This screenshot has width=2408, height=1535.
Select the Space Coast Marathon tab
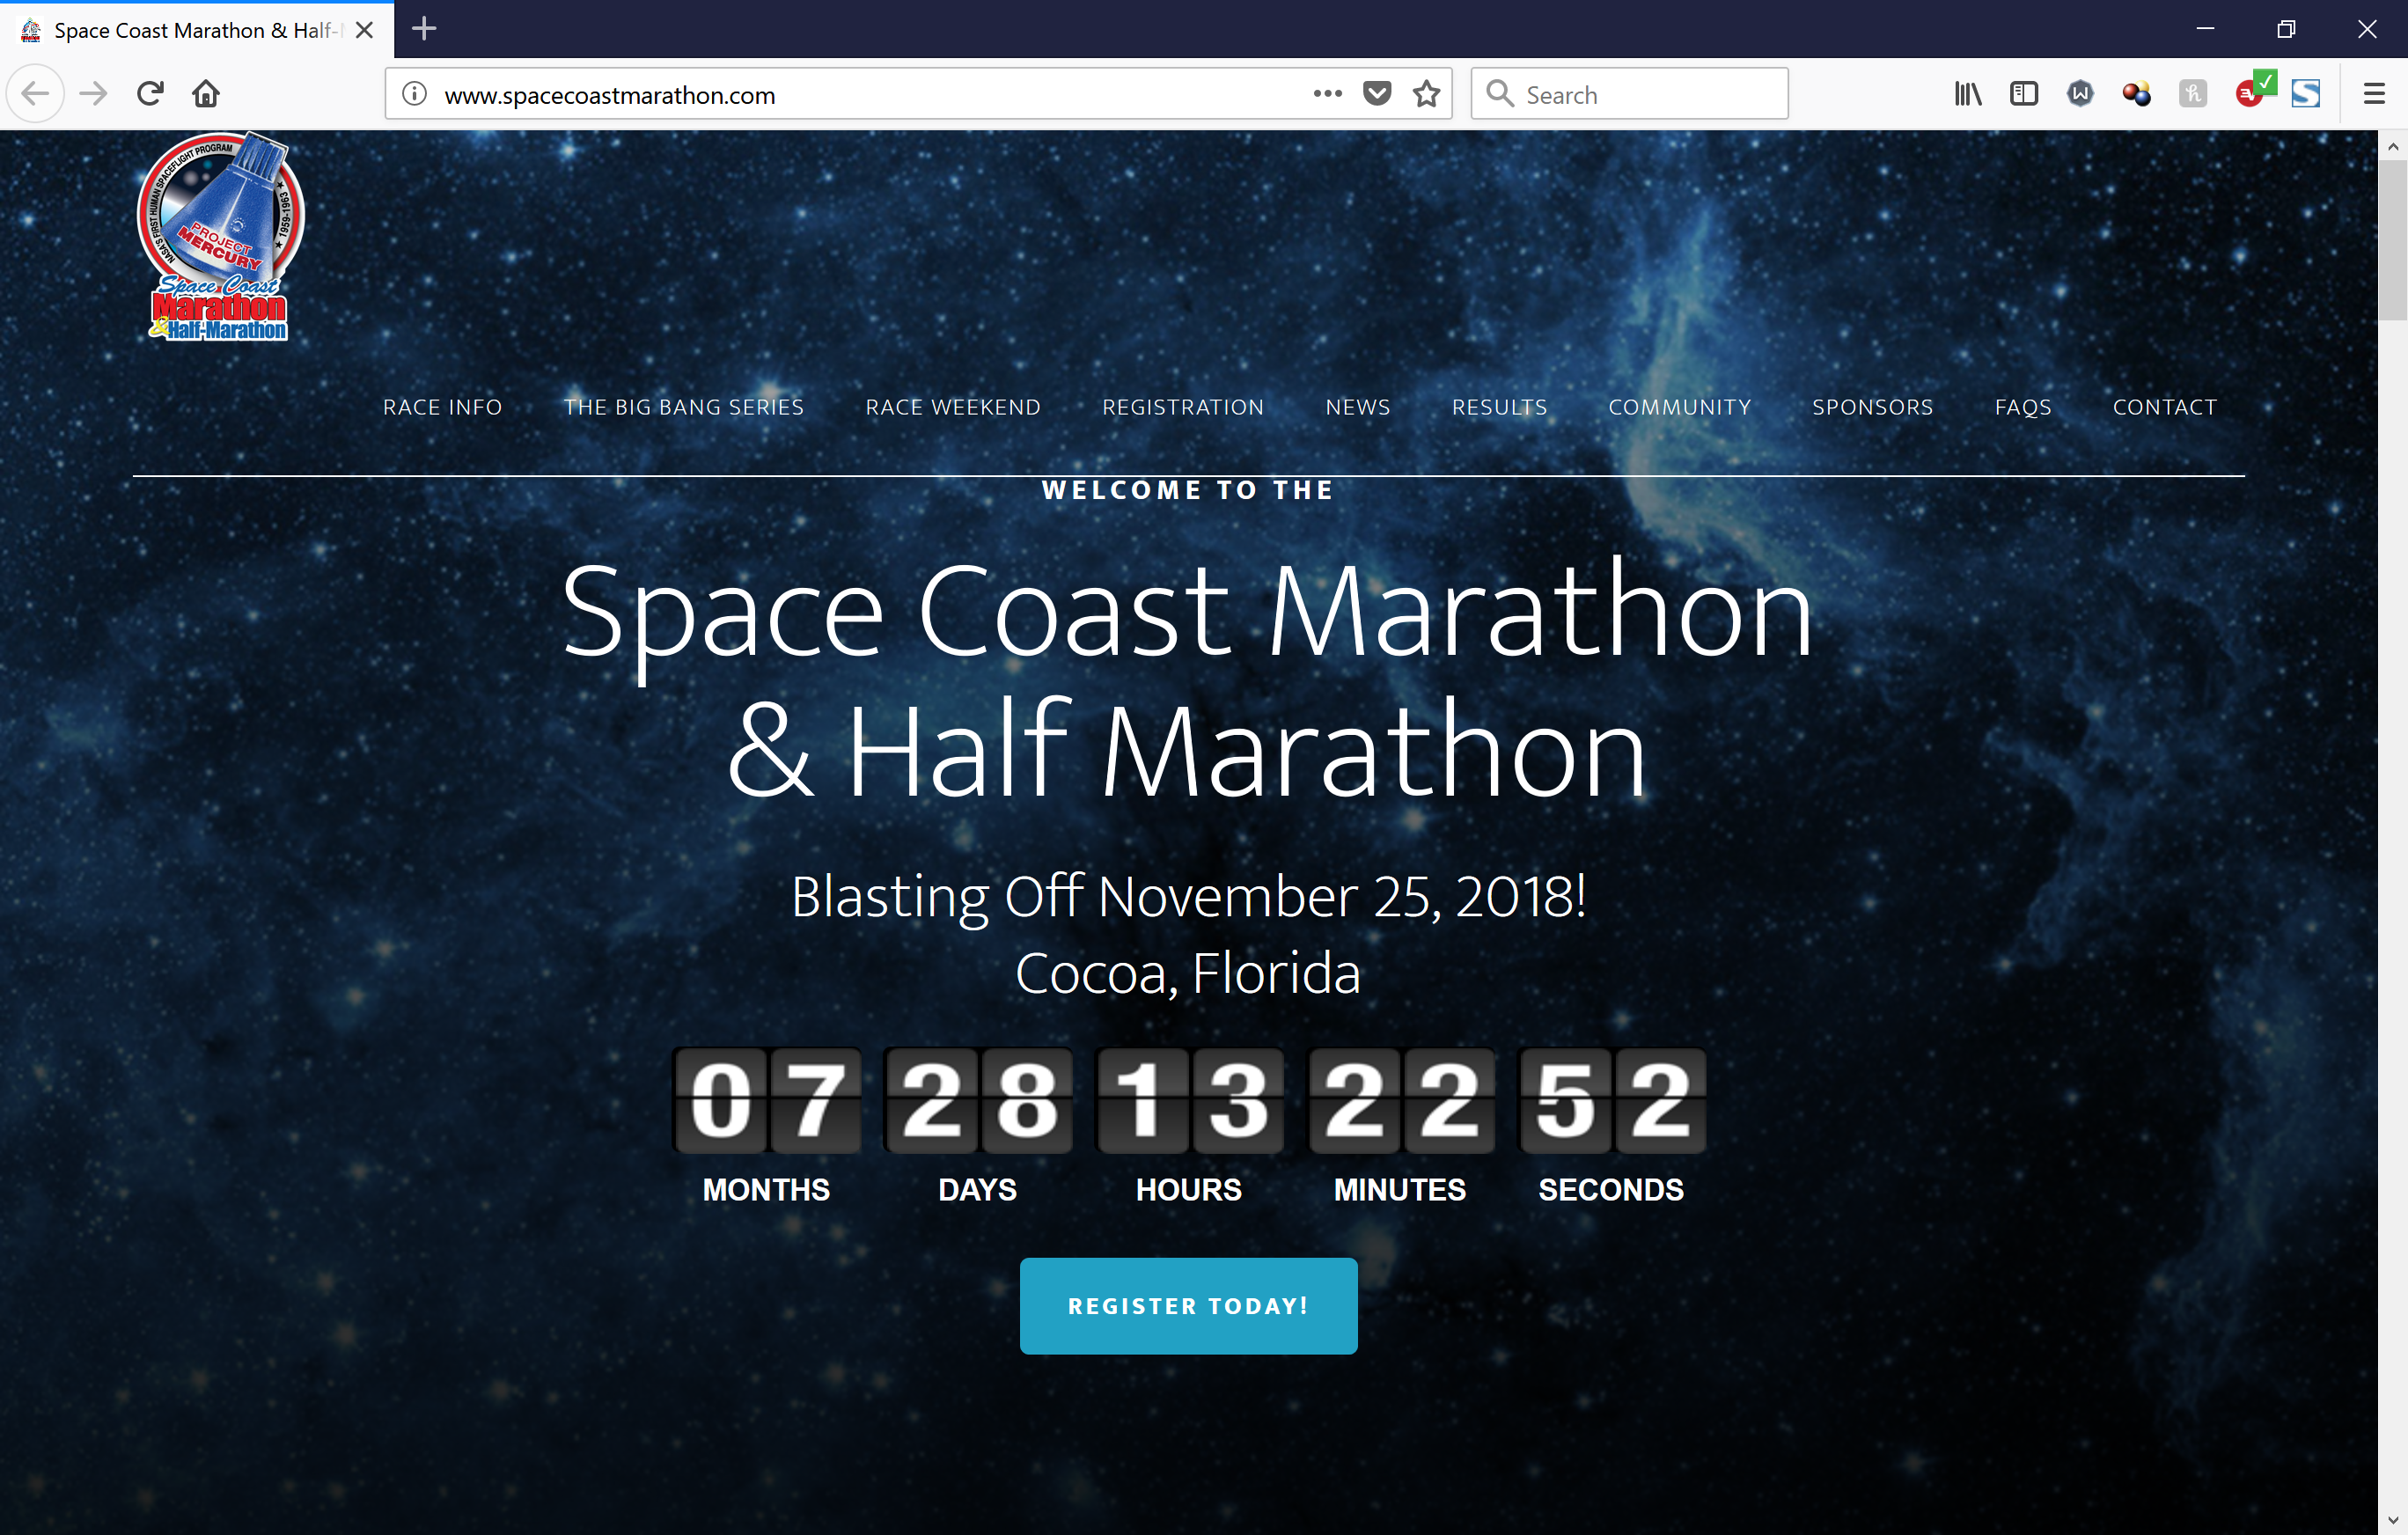pyautogui.click(x=196, y=30)
